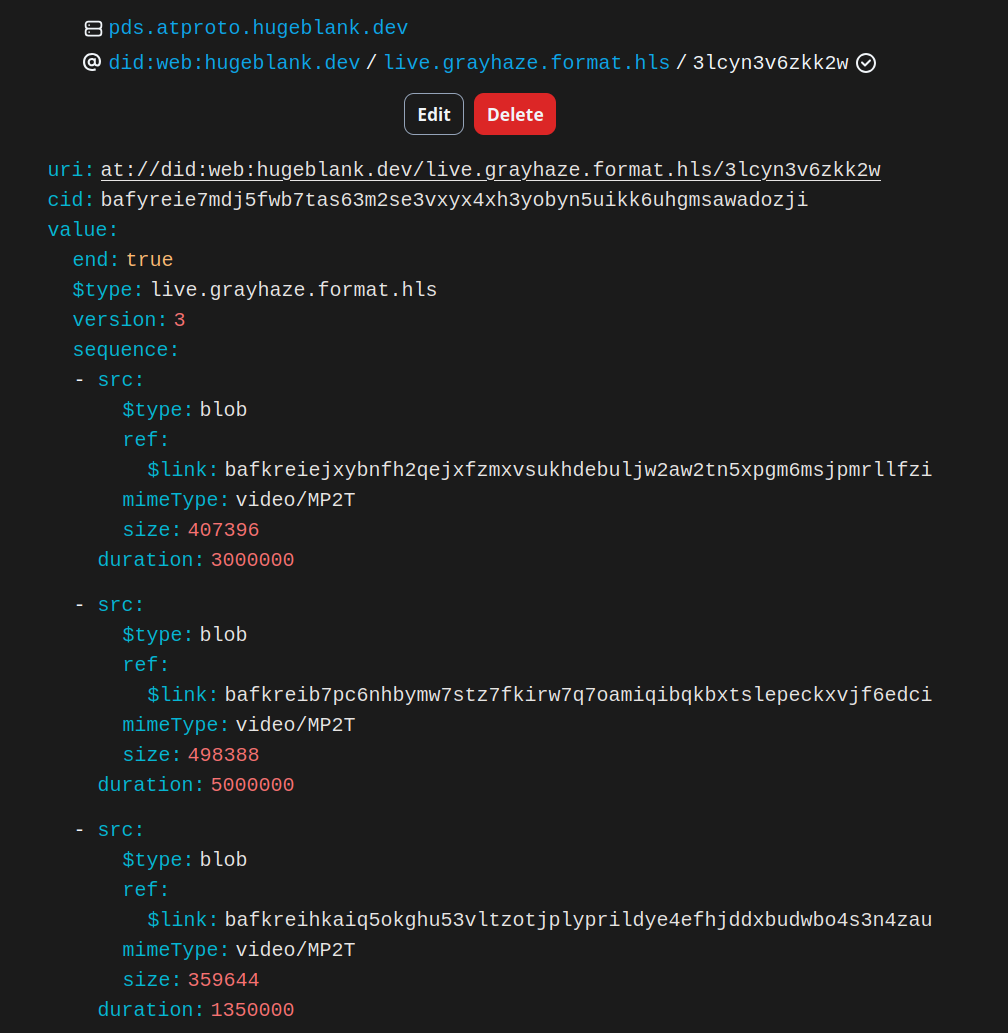Follow the underlined at:// URI link
Screen dimensions: 1008x1033
coord(490,170)
